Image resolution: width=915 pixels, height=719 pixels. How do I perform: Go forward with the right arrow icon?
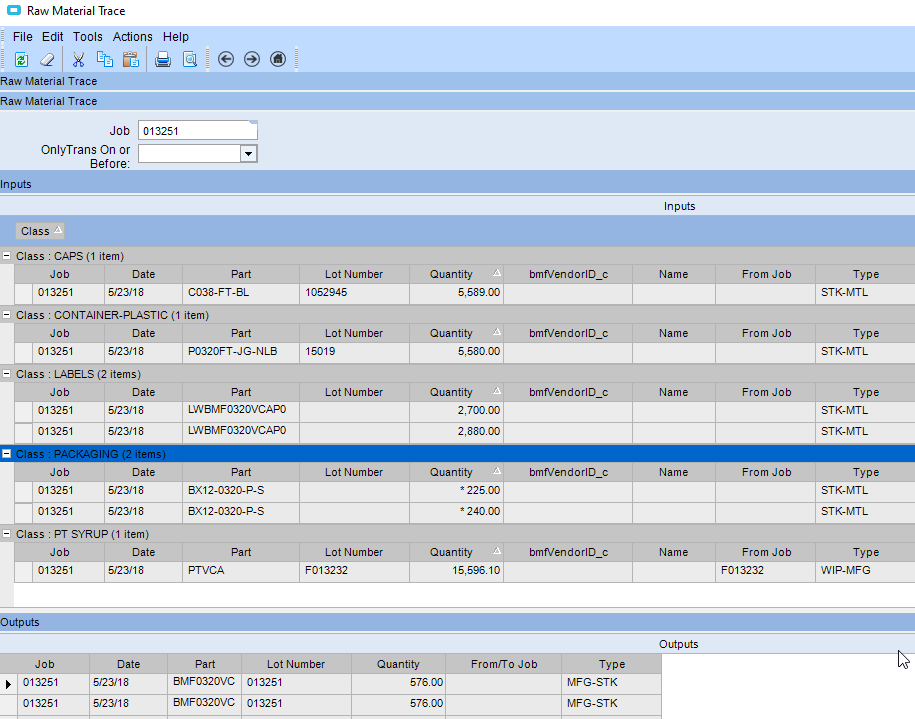pos(252,59)
